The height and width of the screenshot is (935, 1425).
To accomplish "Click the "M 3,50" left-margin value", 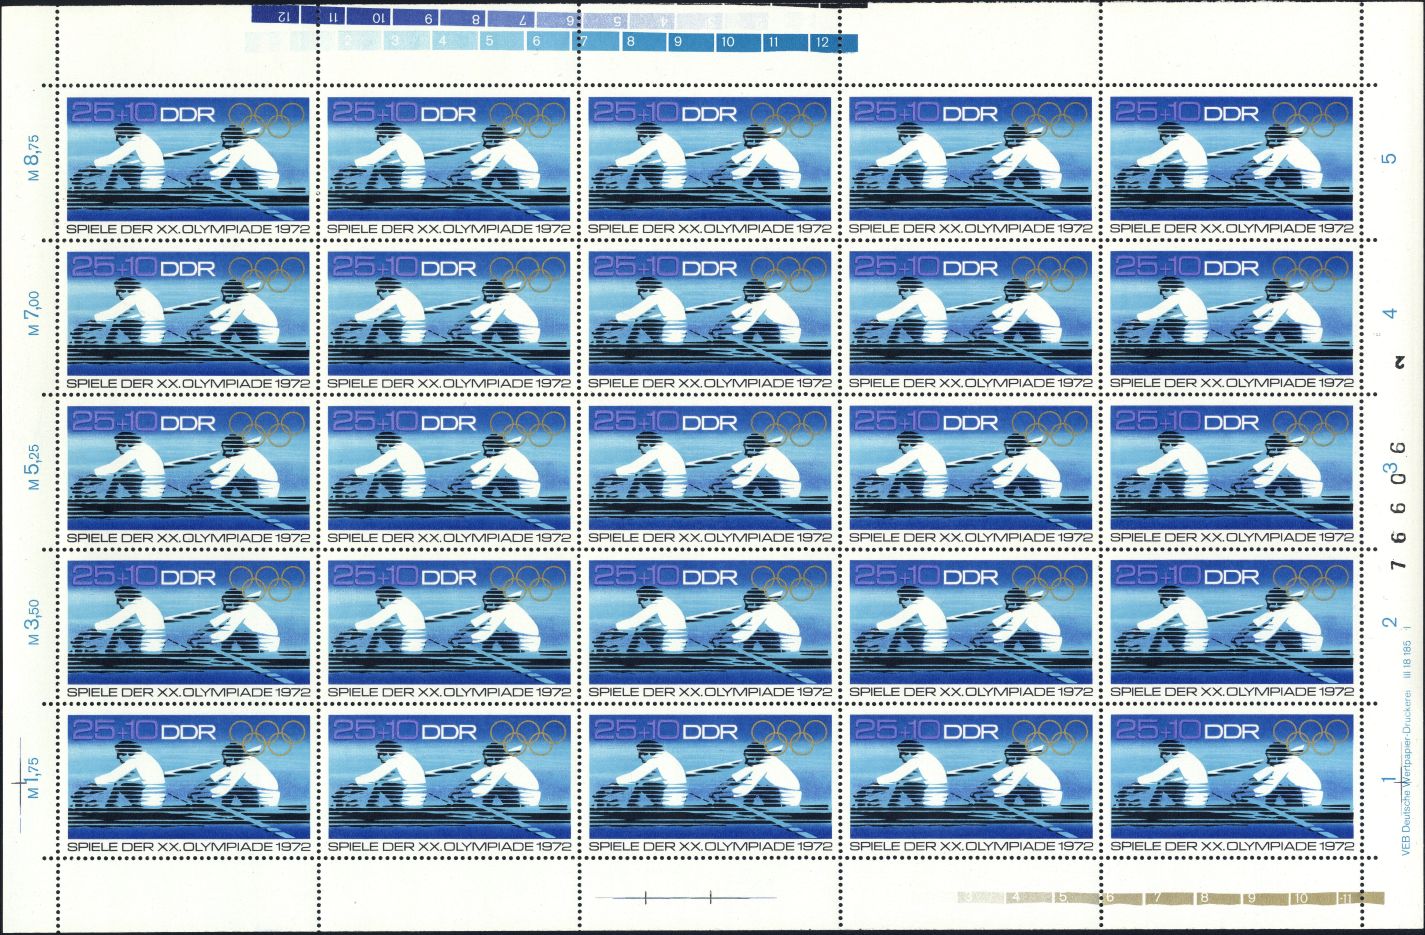I will tap(33, 623).
